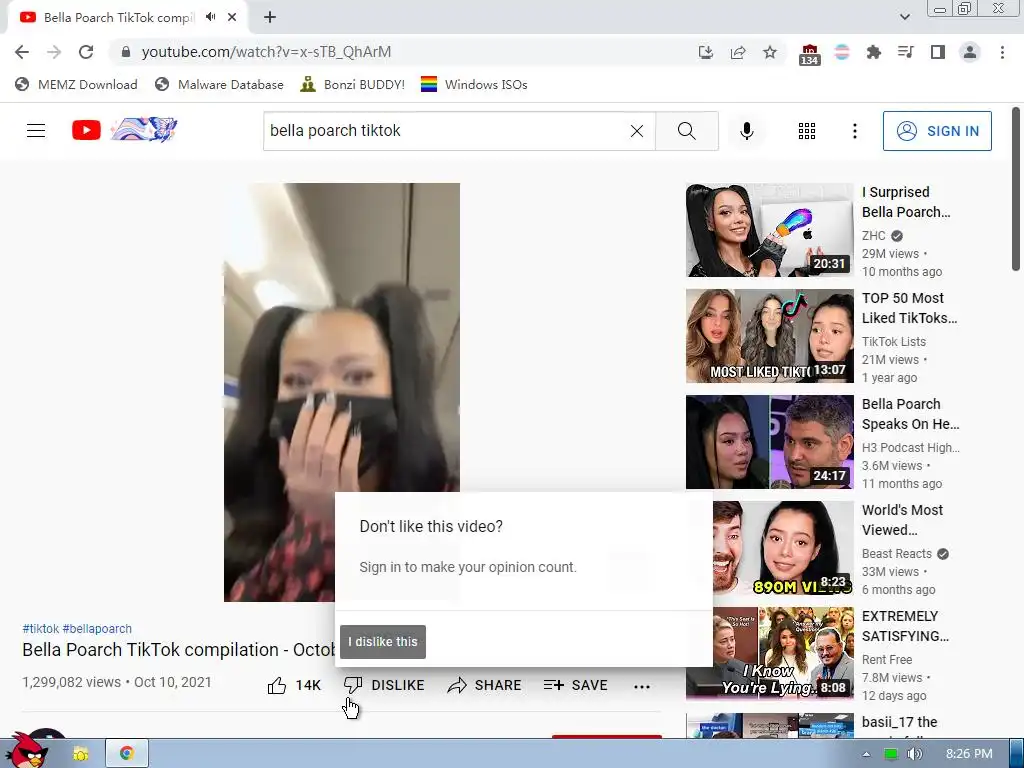This screenshot has height=768, width=1024.
Task: Click the green network tray icon
Action: (x=890, y=754)
